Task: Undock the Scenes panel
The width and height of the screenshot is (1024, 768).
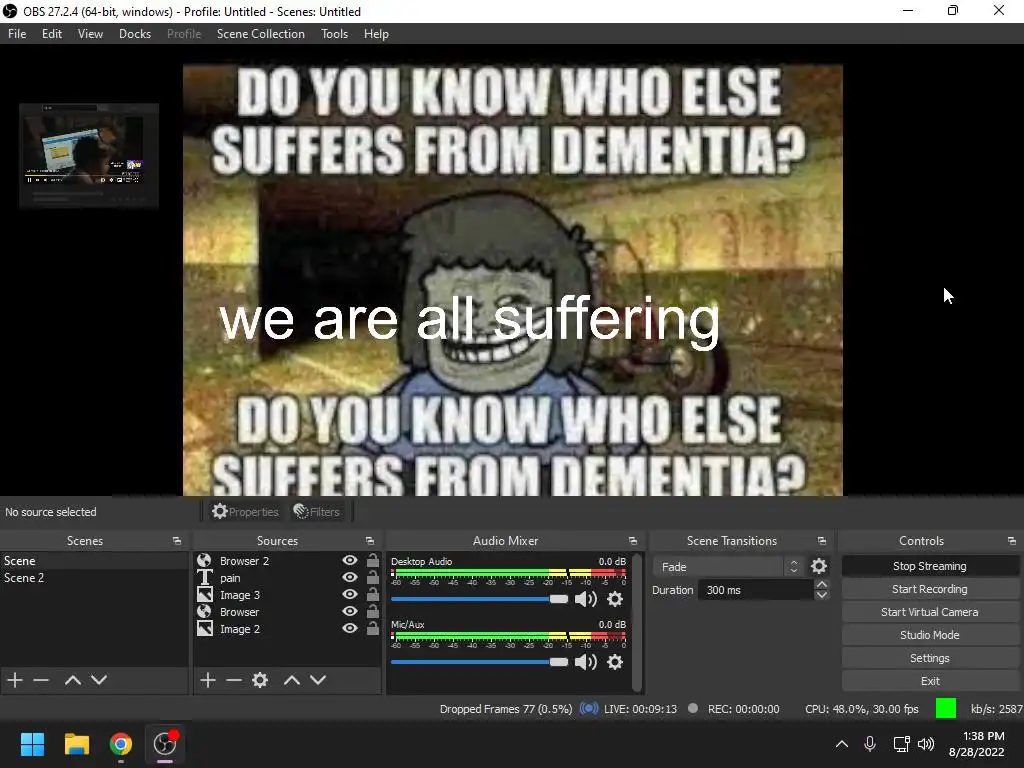Action: point(177,541)
